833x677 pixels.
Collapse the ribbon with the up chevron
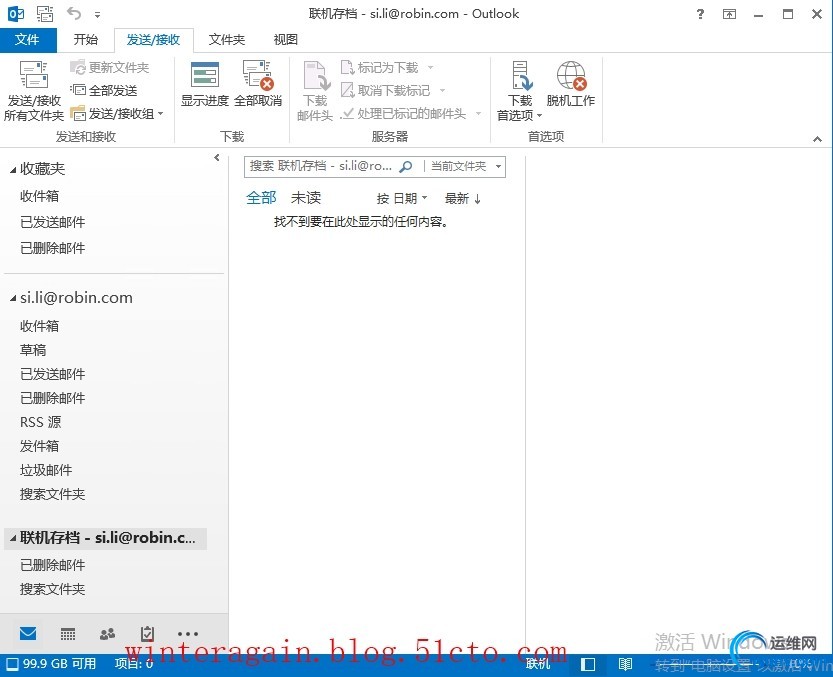click(818, 139)
